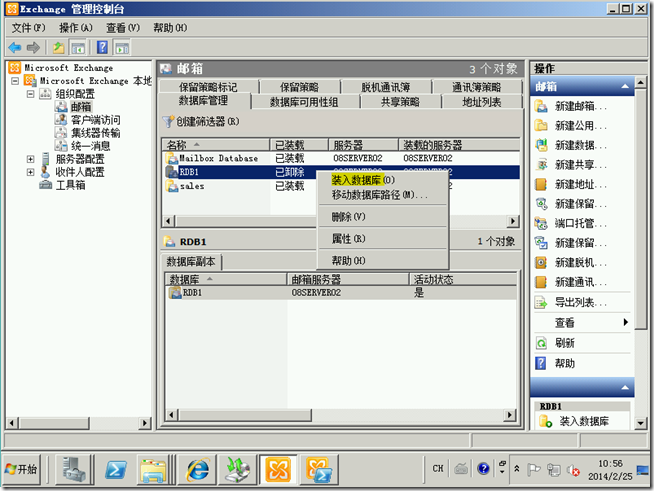This screenshot has height=491, width=654.
Task: Open PowerShell from the taskbar
Action: (x=116, y=470)
